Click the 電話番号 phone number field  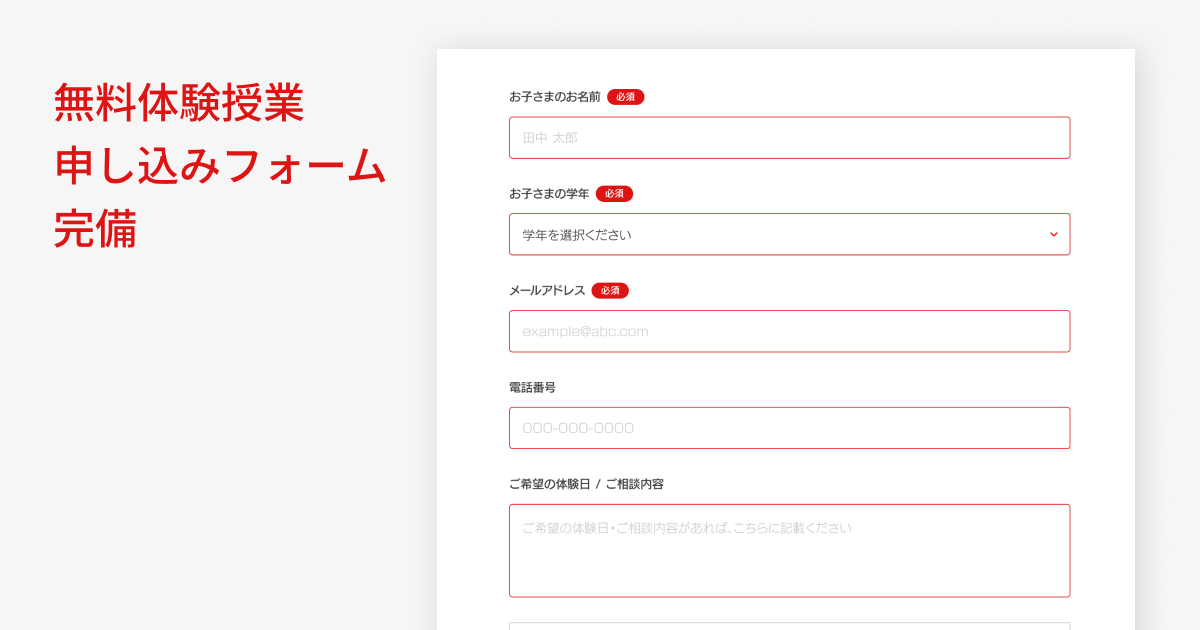pos(789,427)
